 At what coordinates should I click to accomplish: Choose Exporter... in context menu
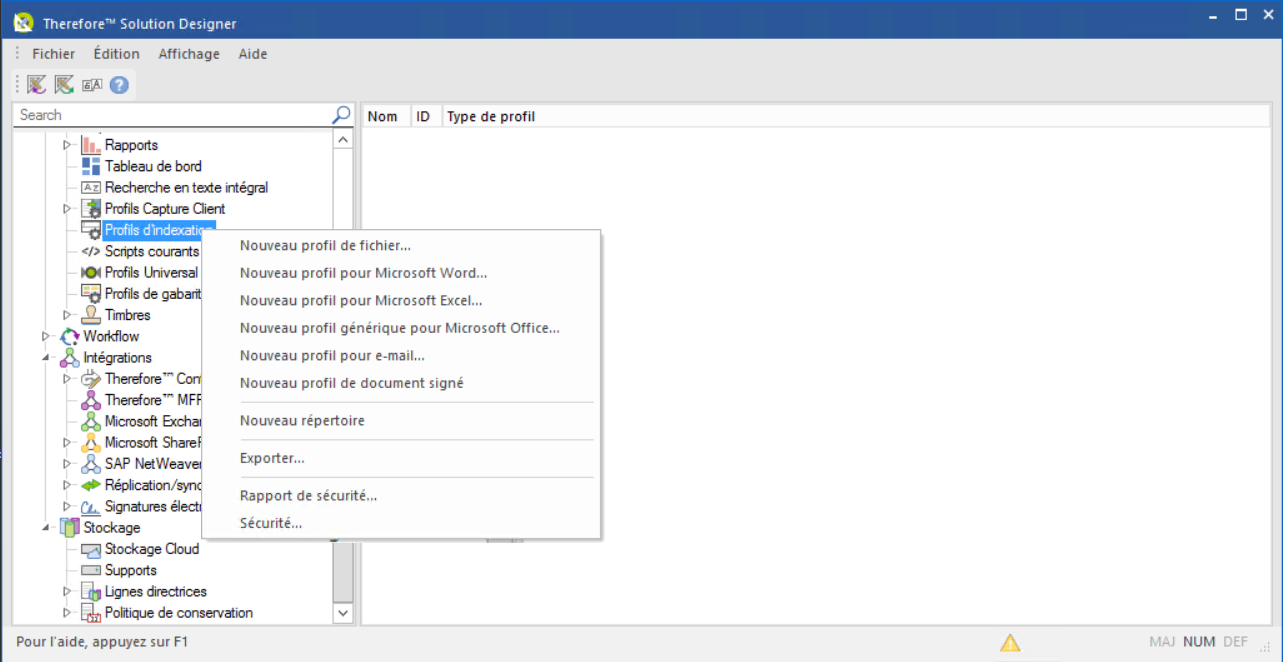[x=401, y=459]
